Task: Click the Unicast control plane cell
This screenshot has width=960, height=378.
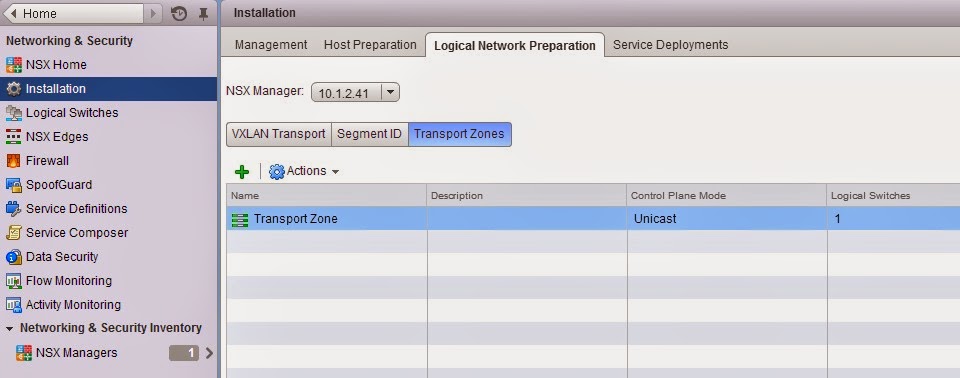Action: [x=727, y=219]
